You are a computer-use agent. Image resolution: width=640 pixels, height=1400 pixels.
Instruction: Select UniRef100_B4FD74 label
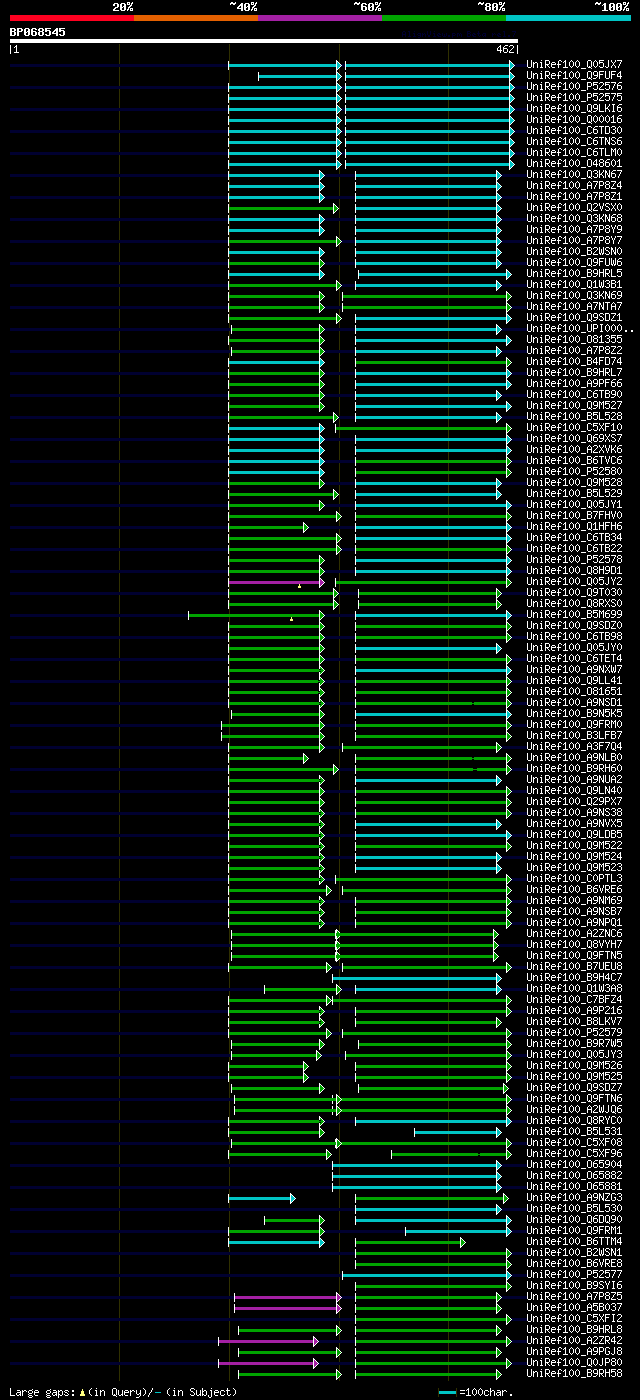574,361
